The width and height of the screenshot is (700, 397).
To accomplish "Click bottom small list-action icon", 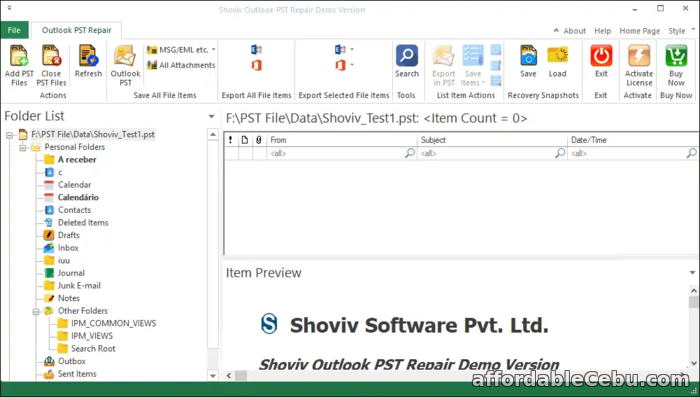I will tap(496, 81).
